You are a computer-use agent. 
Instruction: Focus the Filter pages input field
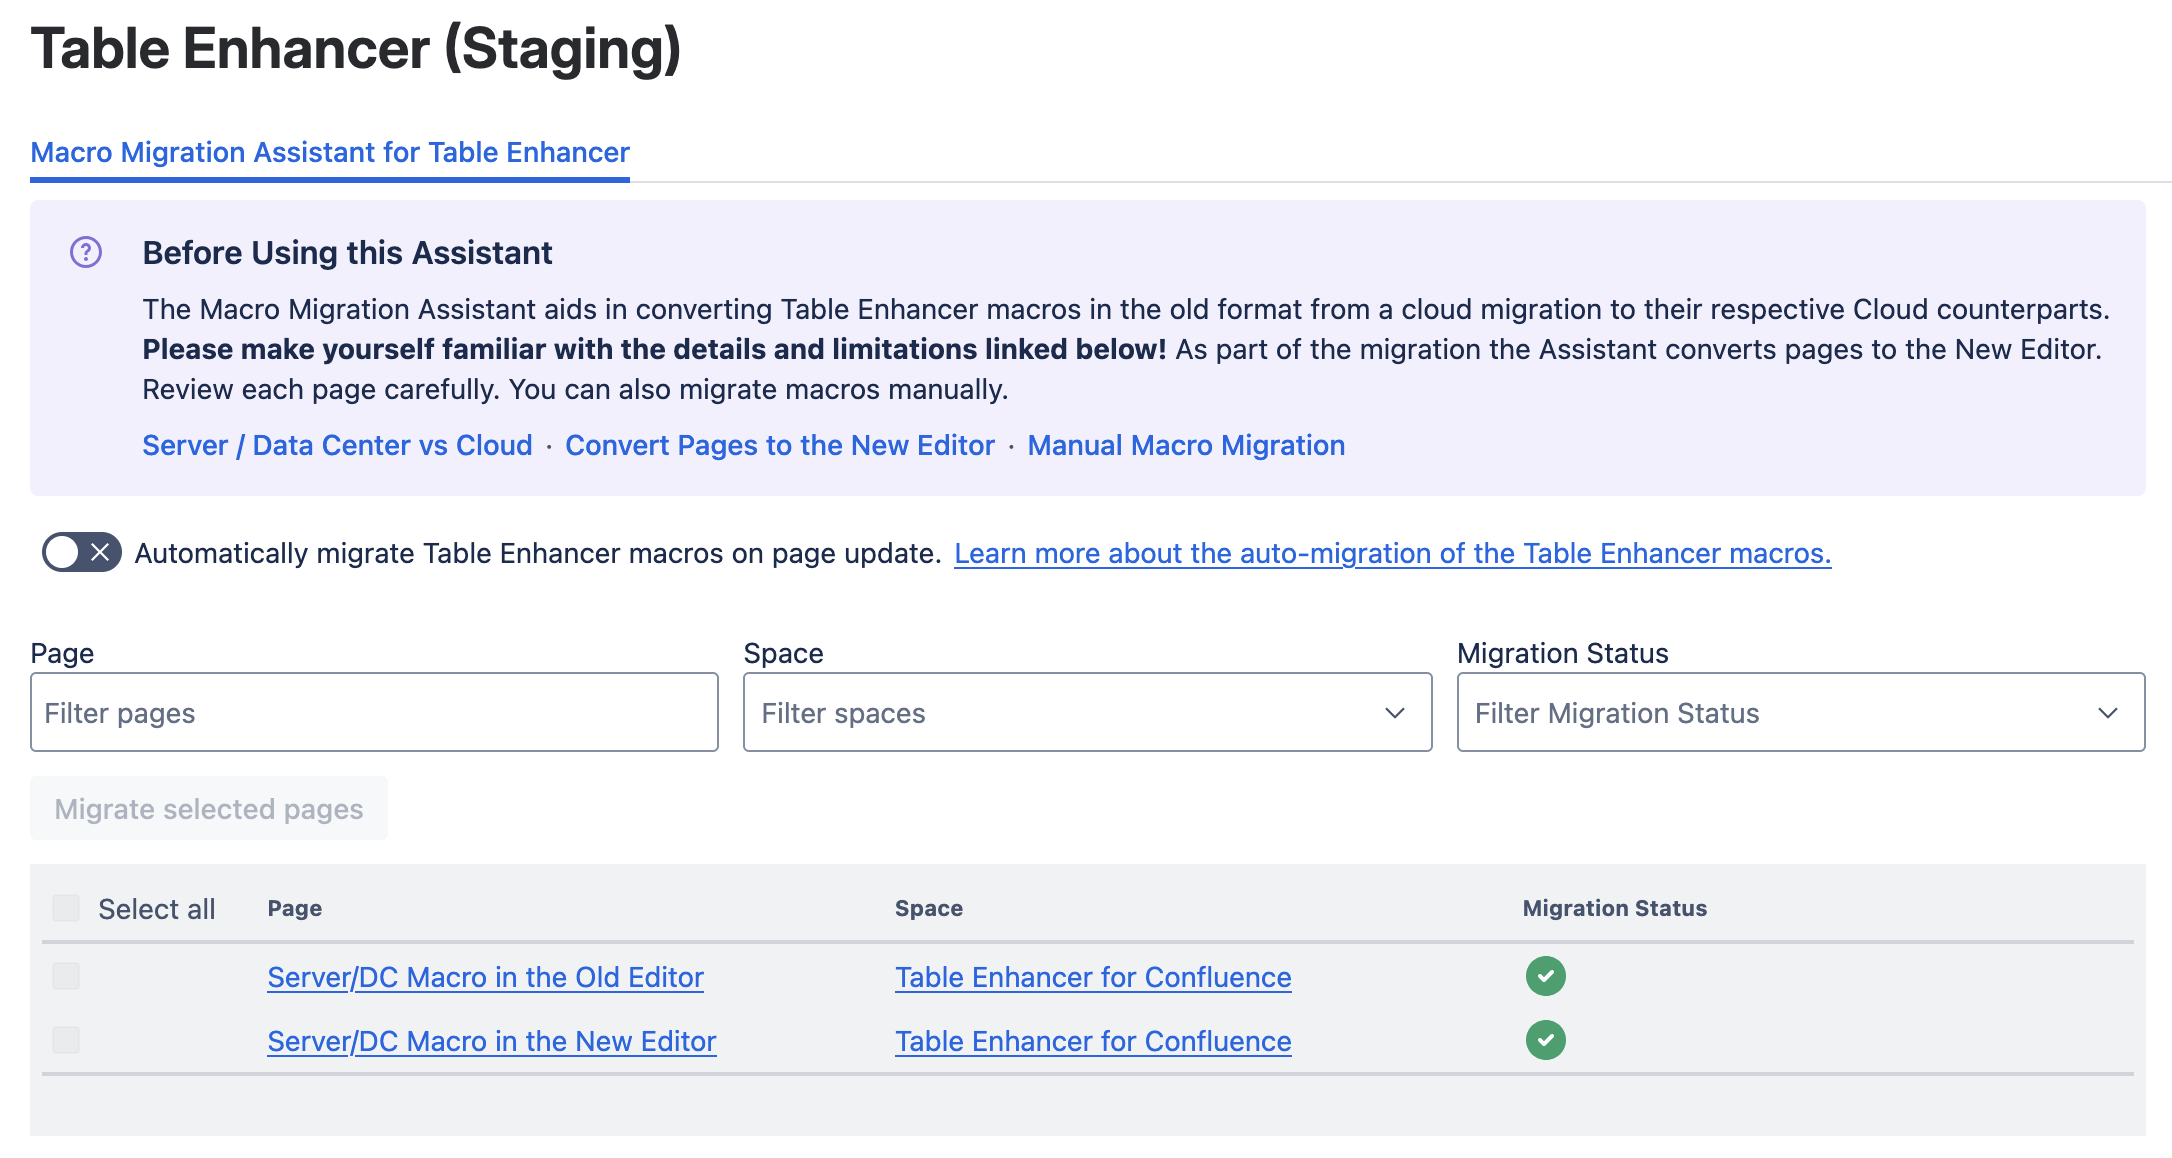[374, 712]
